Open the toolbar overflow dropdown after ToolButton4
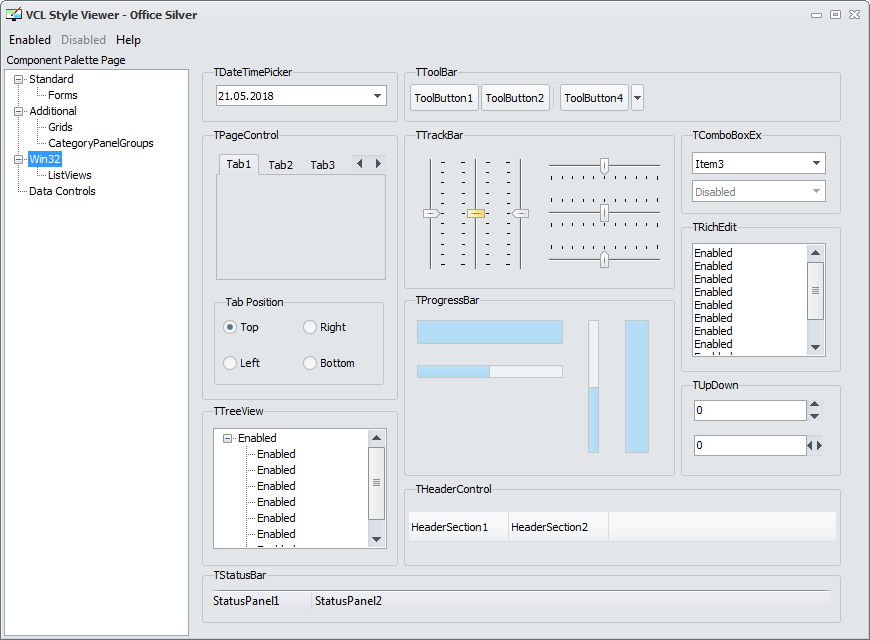The width and height of the screenshot is (870, 640). [638, 98]
